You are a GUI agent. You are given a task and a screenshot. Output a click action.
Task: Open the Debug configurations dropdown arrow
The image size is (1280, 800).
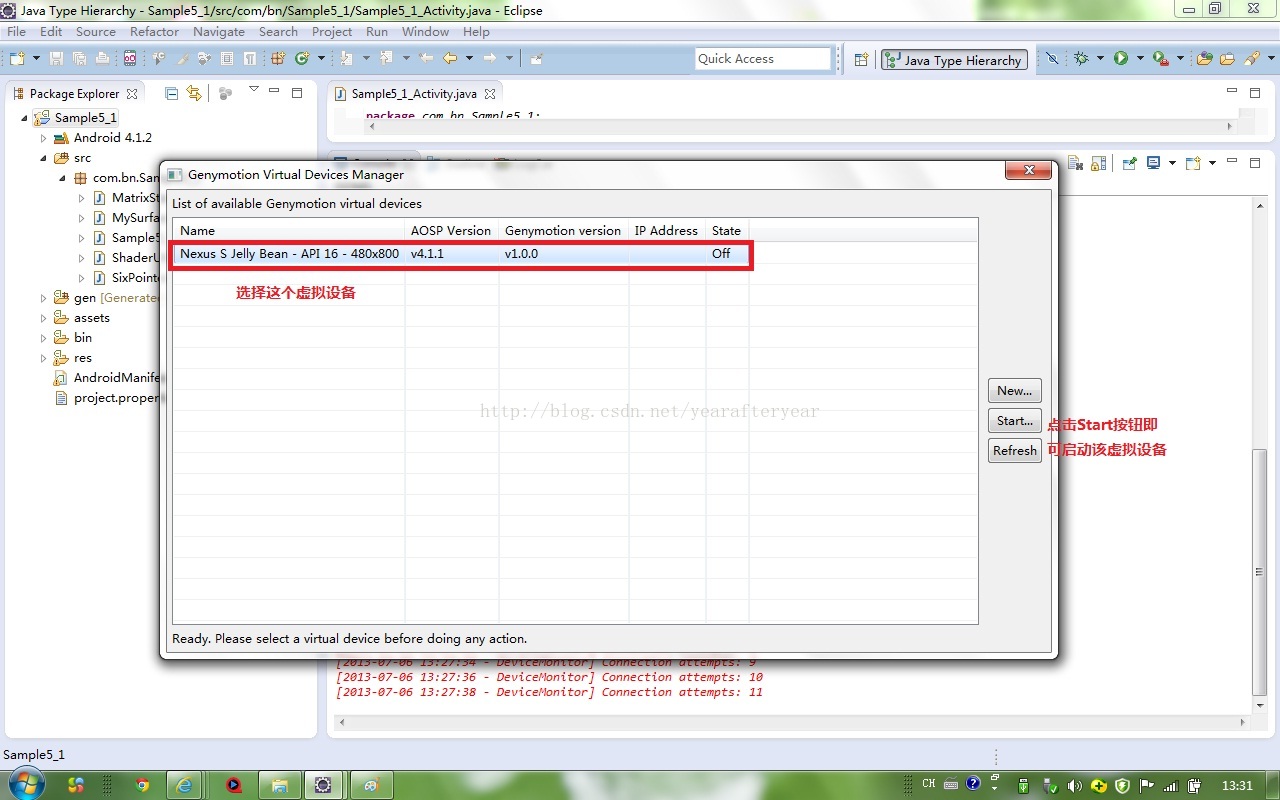1100,59
